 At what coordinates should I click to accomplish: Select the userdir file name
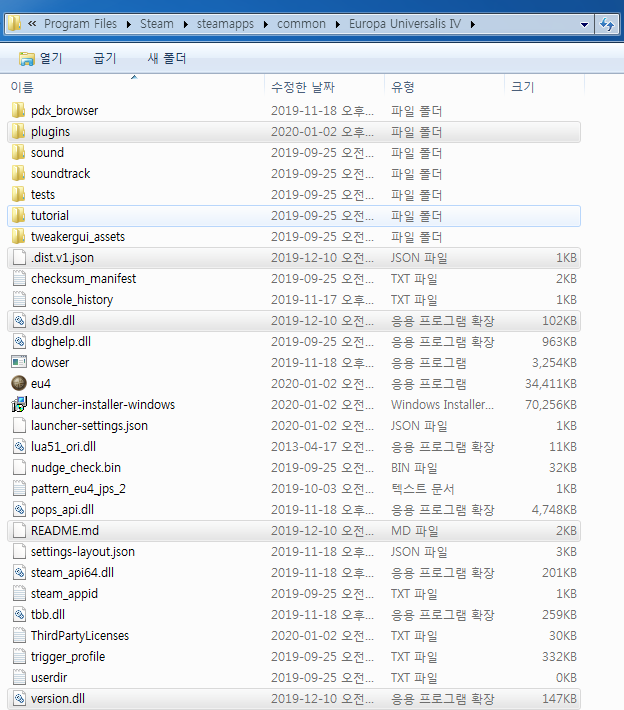coord(49,678)
